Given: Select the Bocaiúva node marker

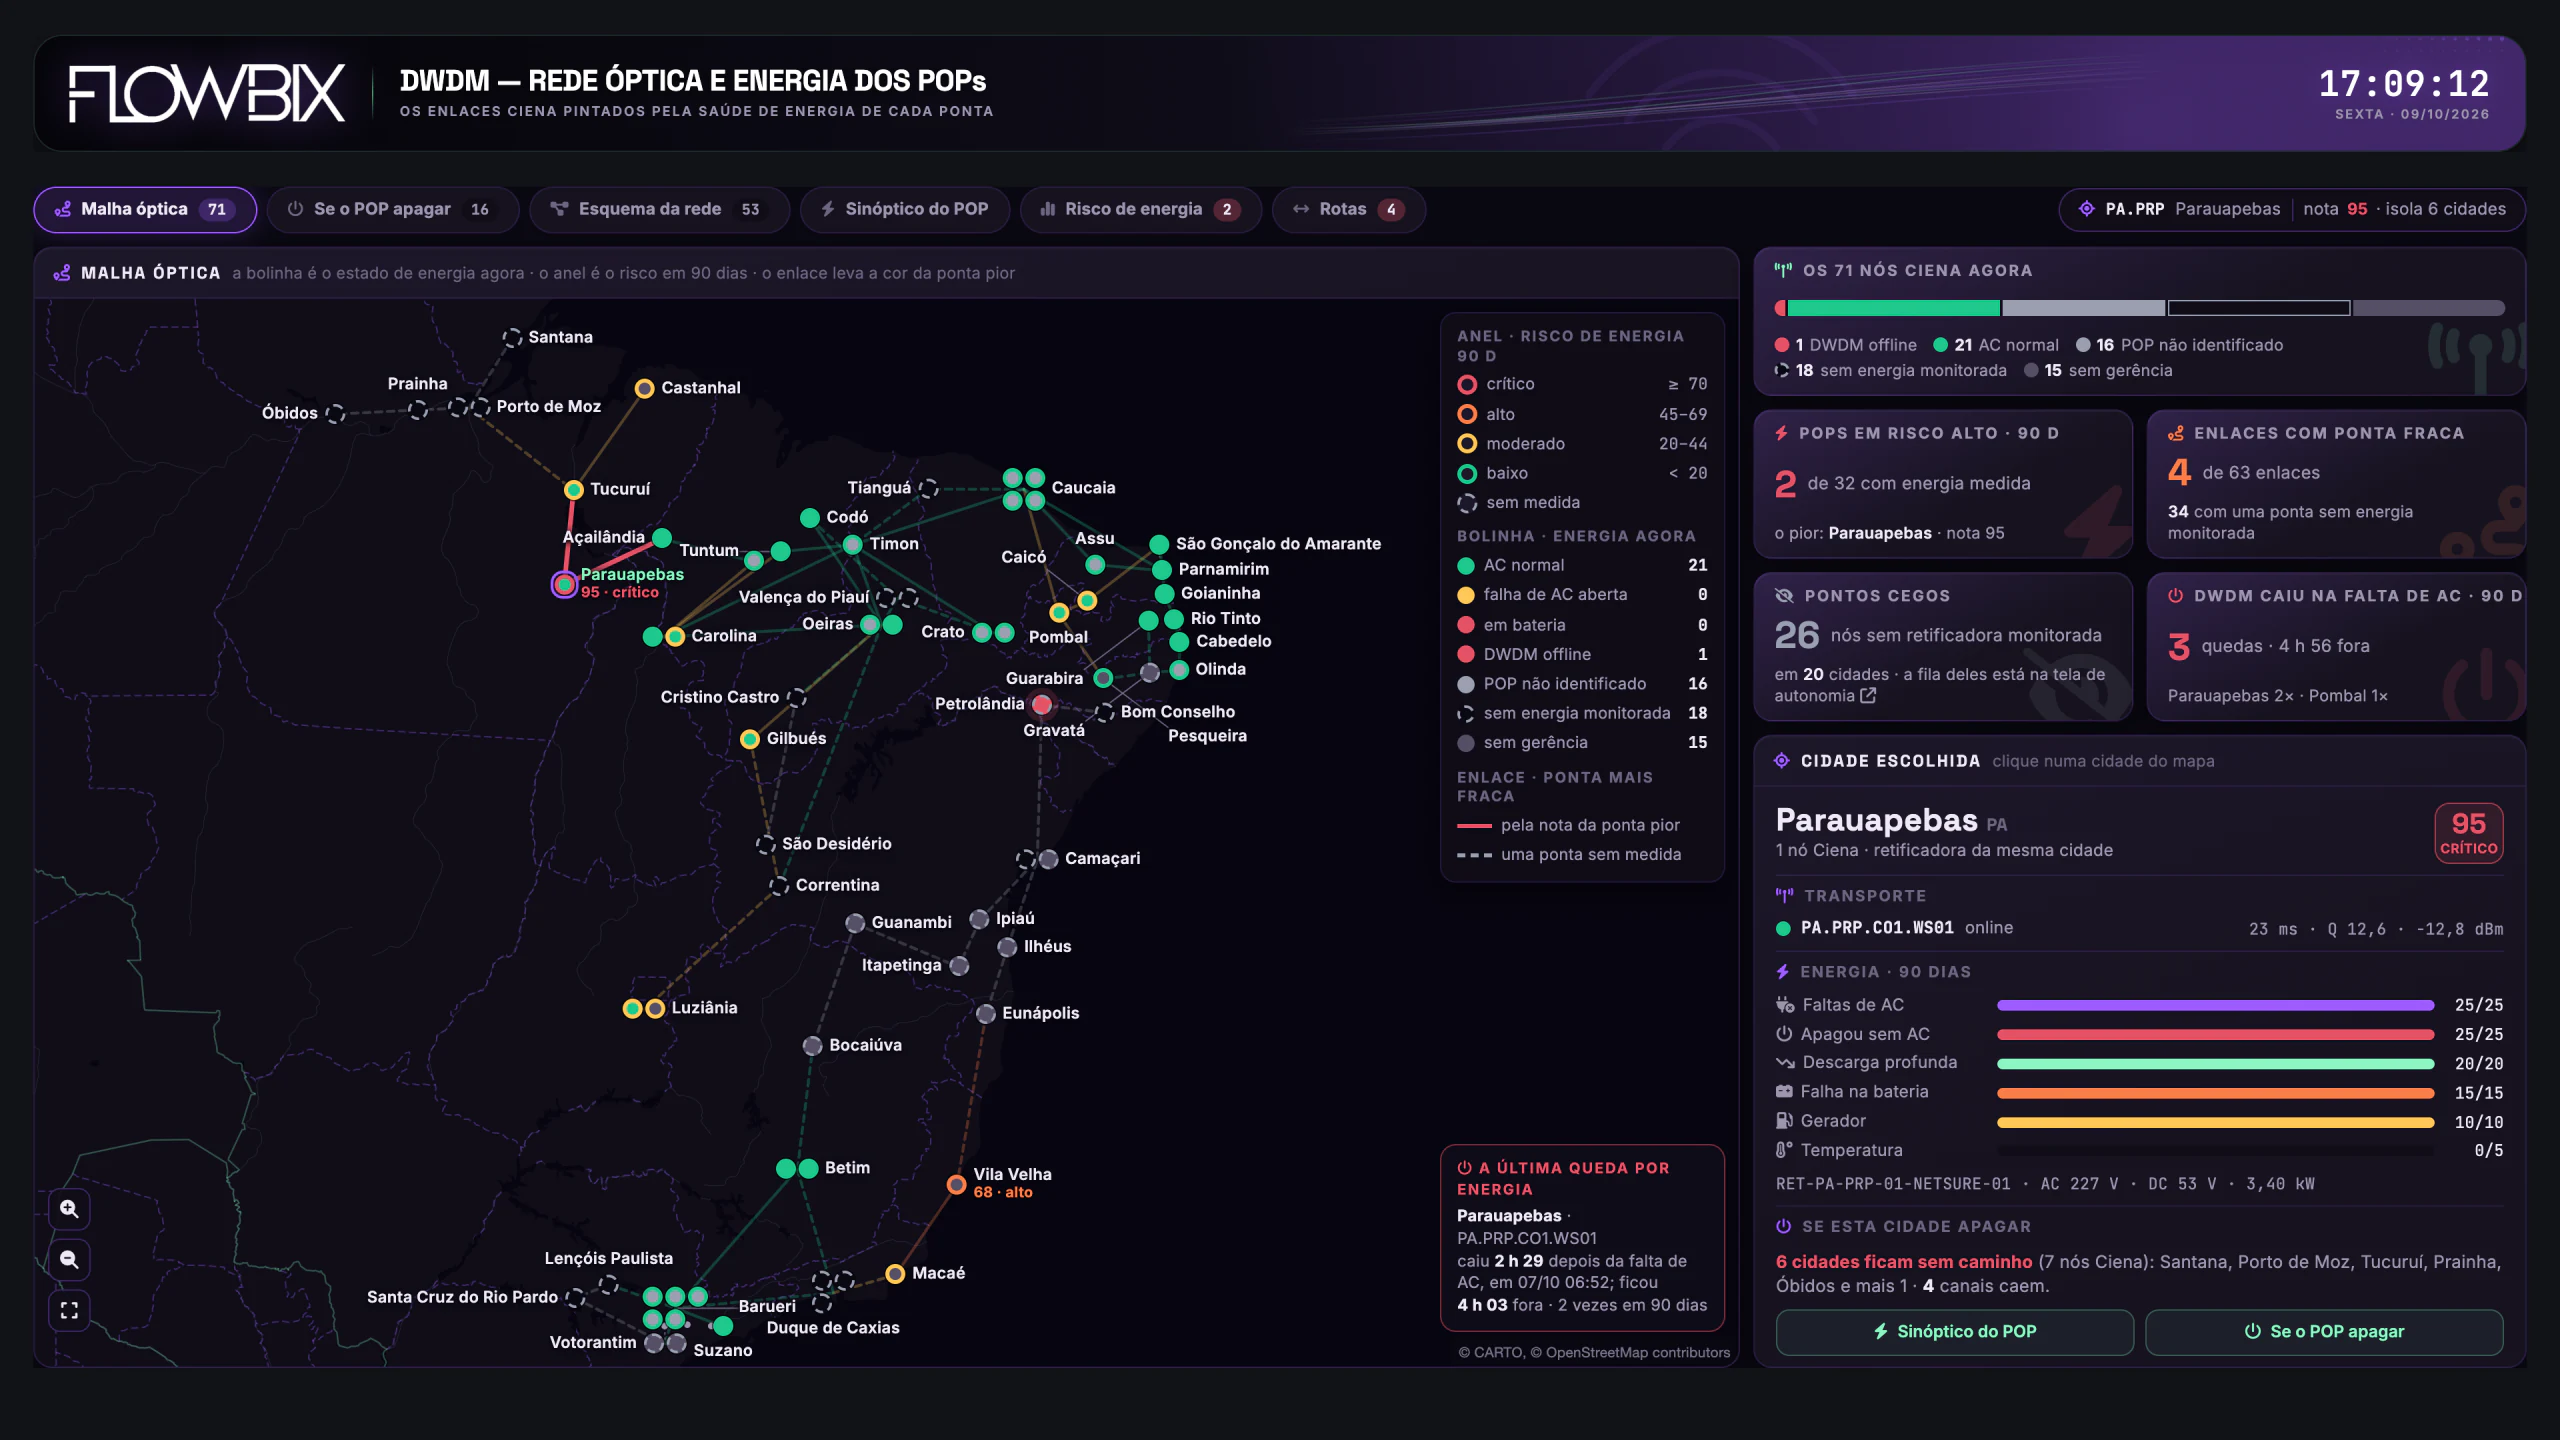Looking at the screenshot, I should (812, 1045).
